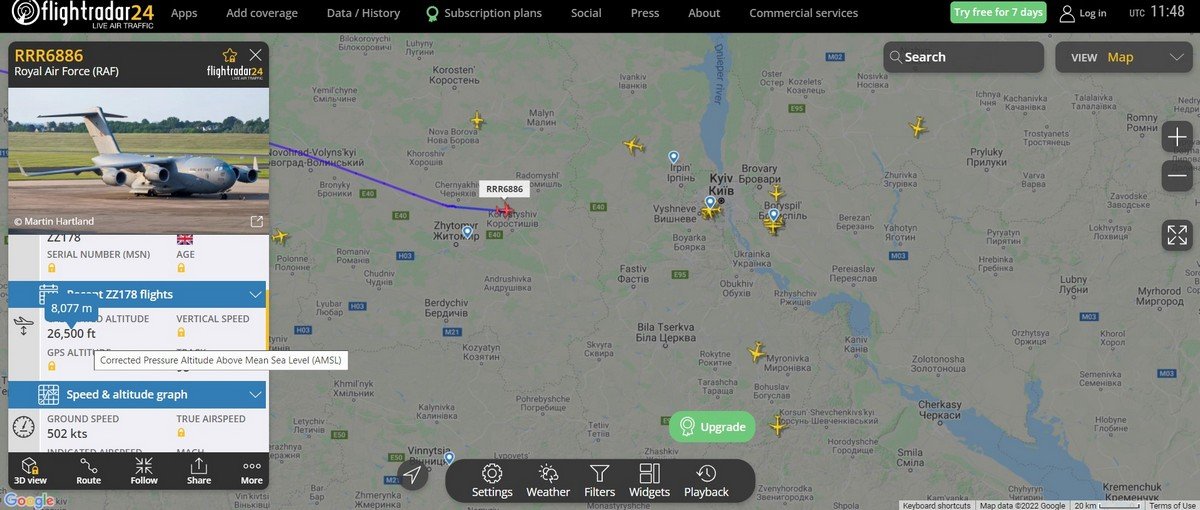Screen dimensions: 1200x510
Task: Open the Subscription plans menu item
Action: tap(484, 13)
